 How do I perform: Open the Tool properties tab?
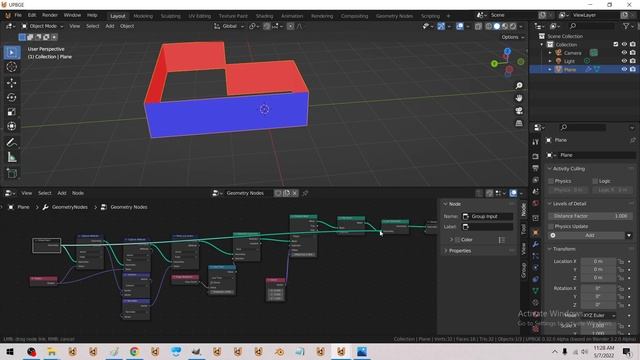coord(536,142)
